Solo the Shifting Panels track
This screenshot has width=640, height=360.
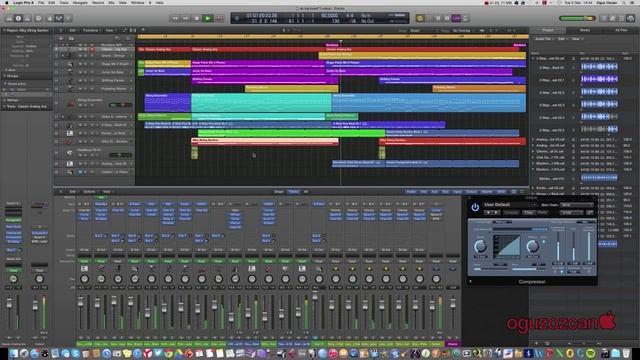(x=86, y=80)
